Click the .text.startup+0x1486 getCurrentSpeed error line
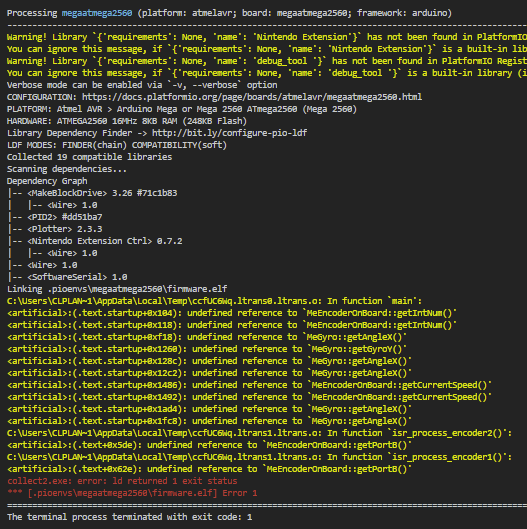The height and width of the screenshot is (529, 527). pyautogui.click(x=249, y=385)
